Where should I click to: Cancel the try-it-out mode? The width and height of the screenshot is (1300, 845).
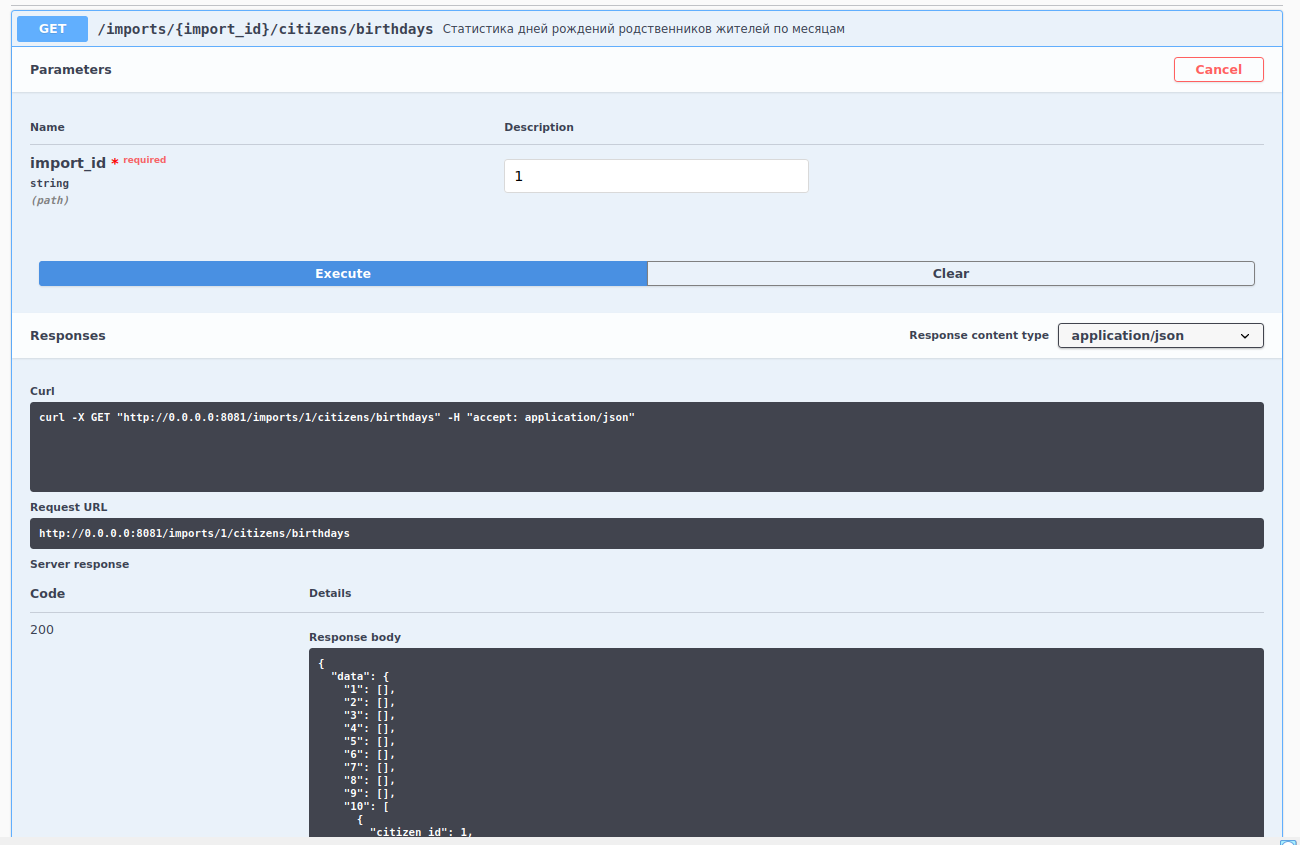coord(1218,70)
